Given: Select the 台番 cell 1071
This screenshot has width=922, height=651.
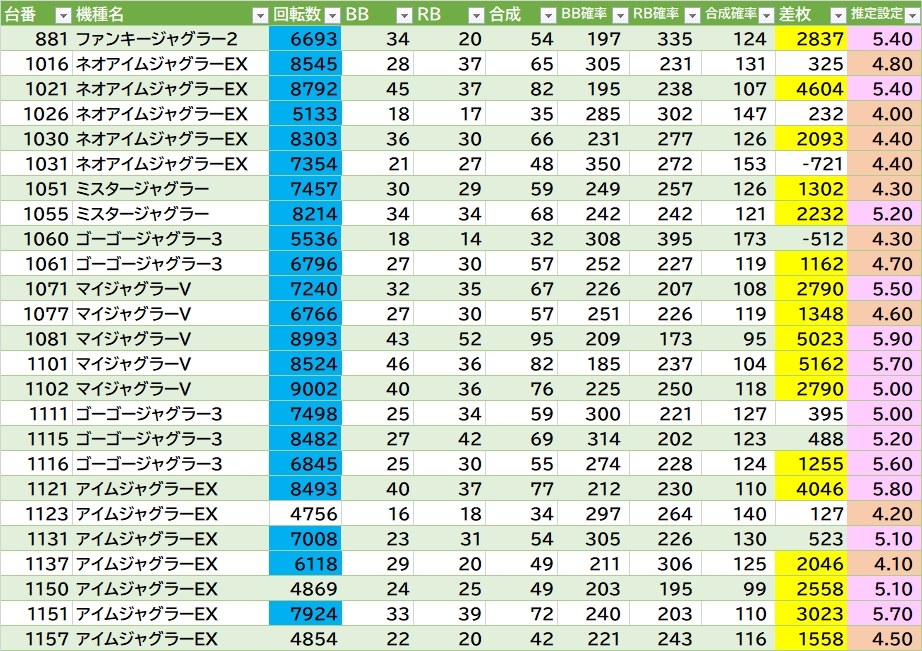Looking at the screenshot, I should pos(36,289).
